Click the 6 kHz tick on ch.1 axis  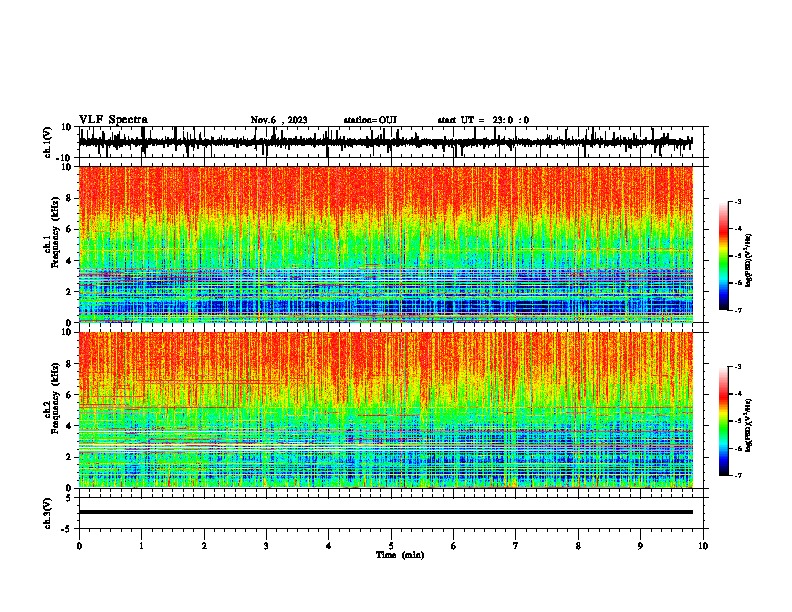point(69,229)
